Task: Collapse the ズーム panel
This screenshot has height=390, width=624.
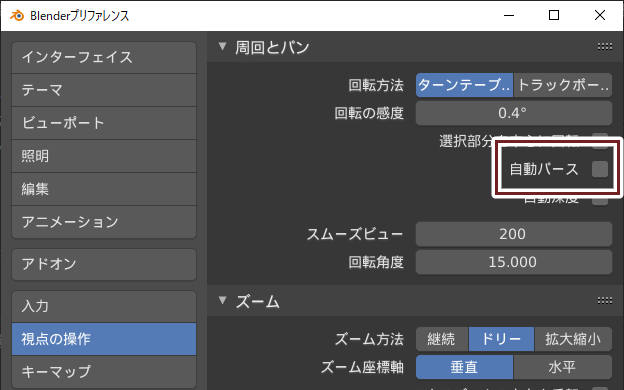Action: pos(222,300)
